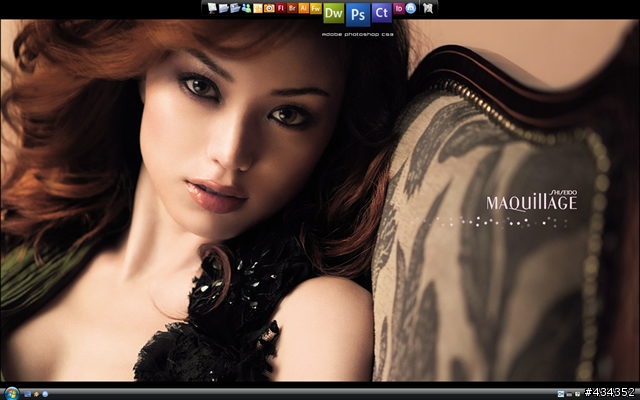Open the first blue folder in the dock
The image size is (640, 400).
click(x=224, y=8)
